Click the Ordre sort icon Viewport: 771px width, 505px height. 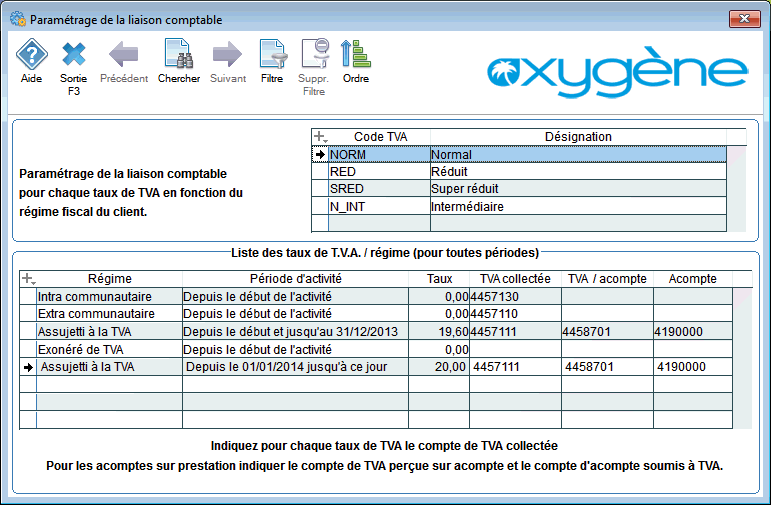(x=356, y=55)
